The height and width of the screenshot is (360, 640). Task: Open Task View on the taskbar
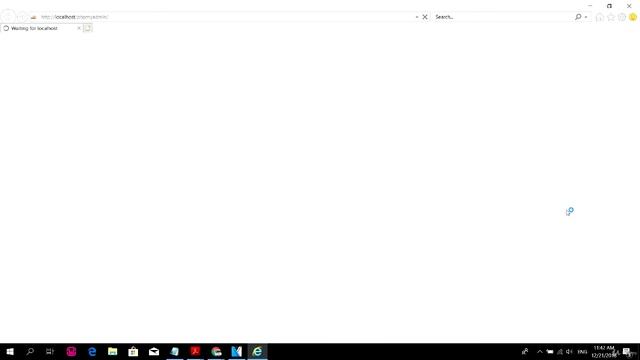point(50,351)
